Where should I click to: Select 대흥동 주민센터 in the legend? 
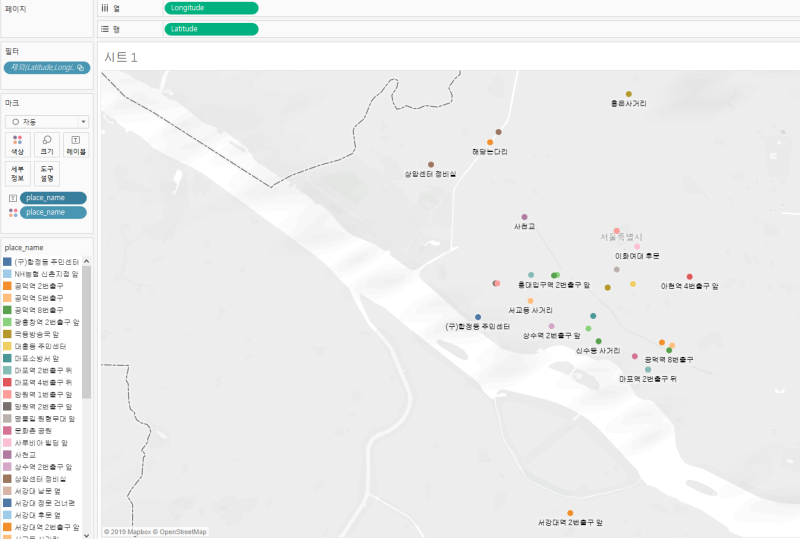[x=40, y=346]
